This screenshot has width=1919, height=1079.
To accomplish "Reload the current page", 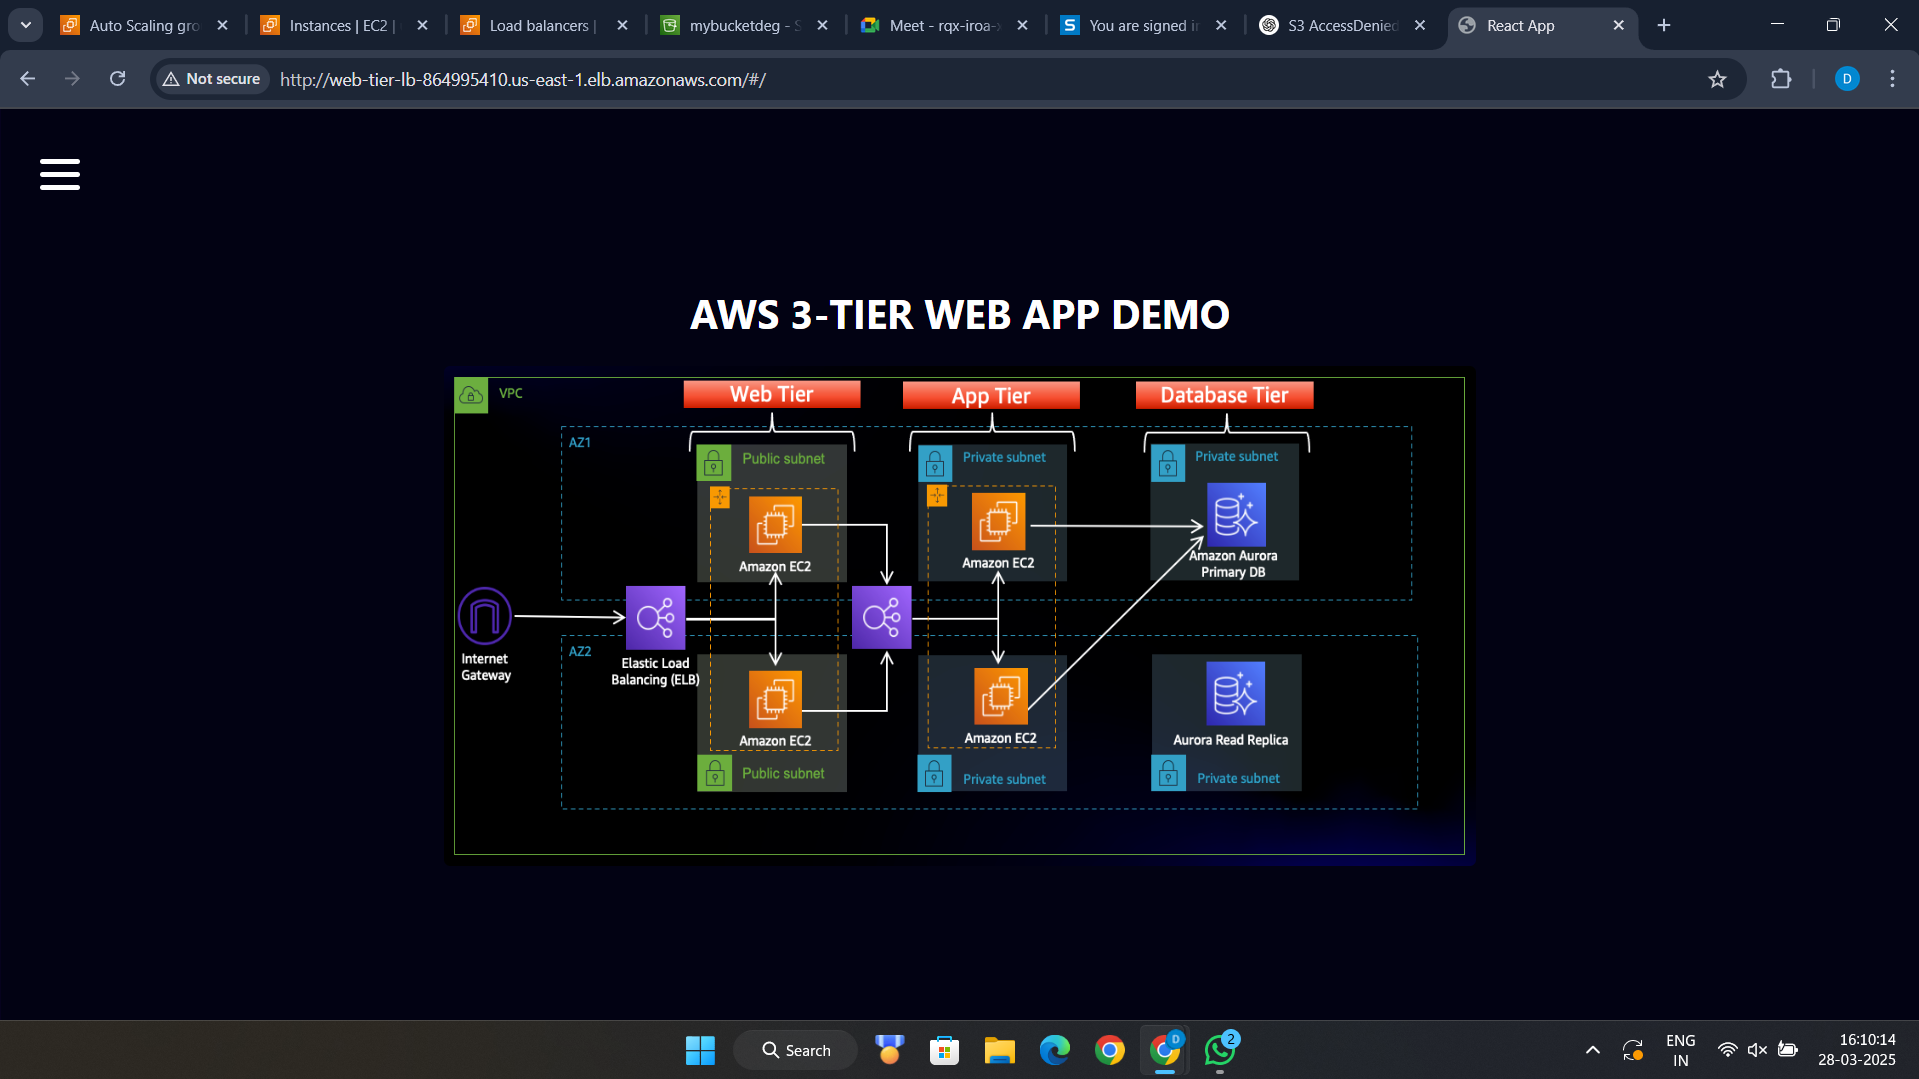I will click(118, 79).
